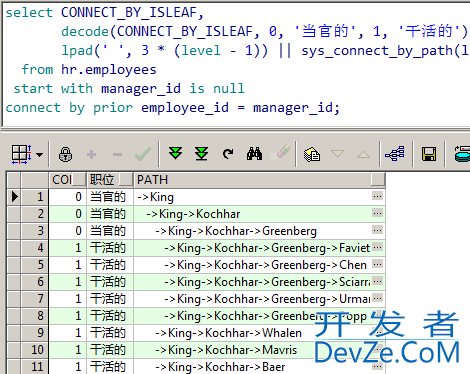Open the grid select mode icon

pos(21,154)
